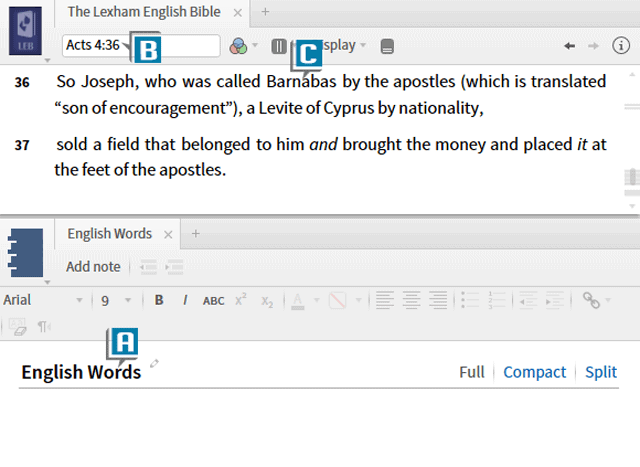Click the insert hyperlink icon

pyautogui.click(x=591, y=300)
